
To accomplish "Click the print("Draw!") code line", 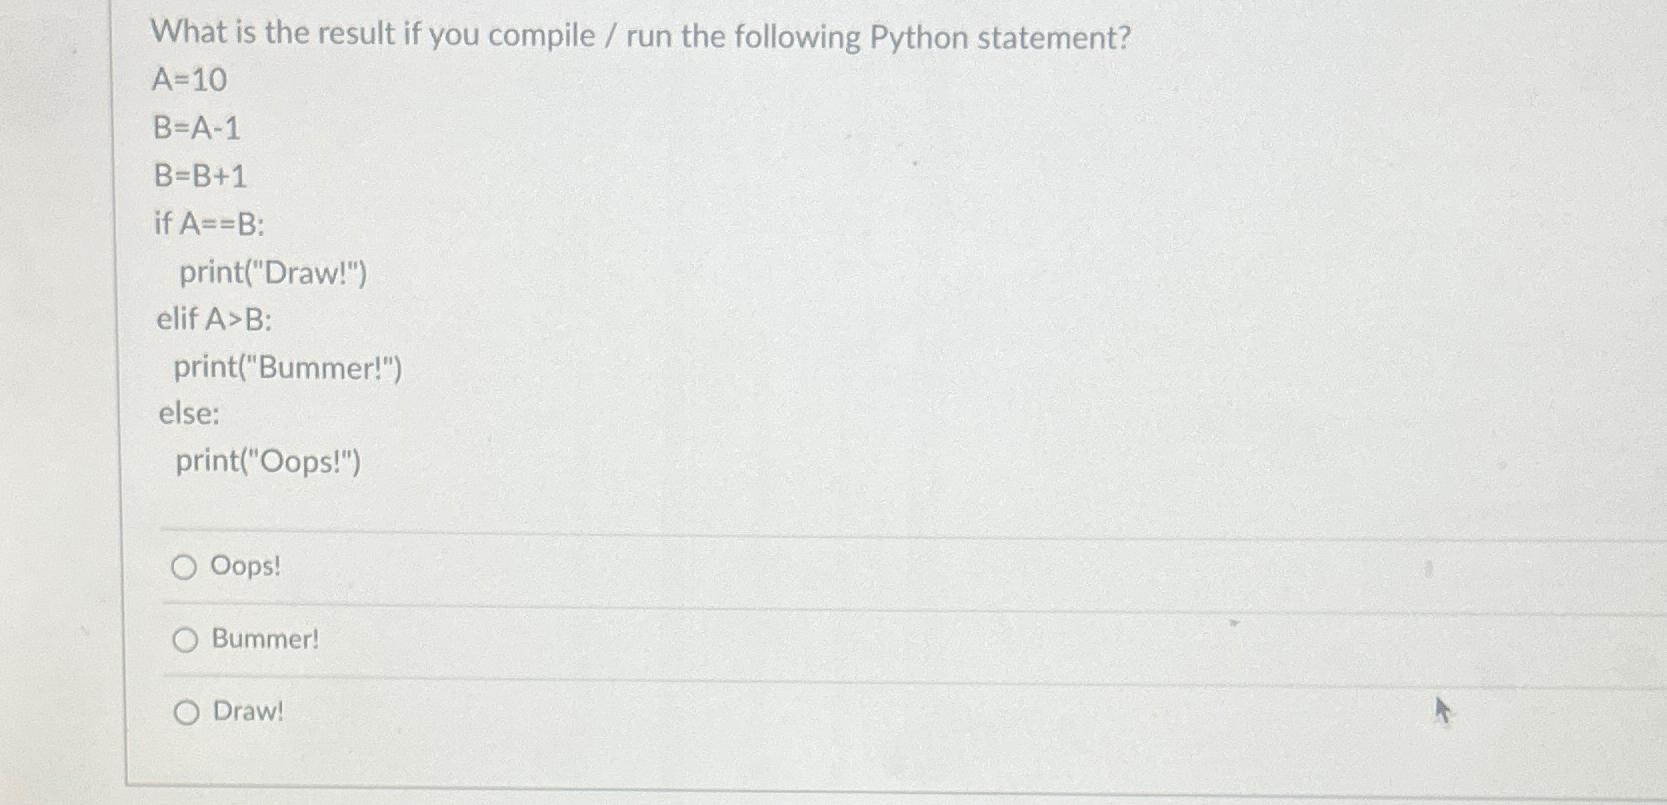I will [x=273, y=273].
